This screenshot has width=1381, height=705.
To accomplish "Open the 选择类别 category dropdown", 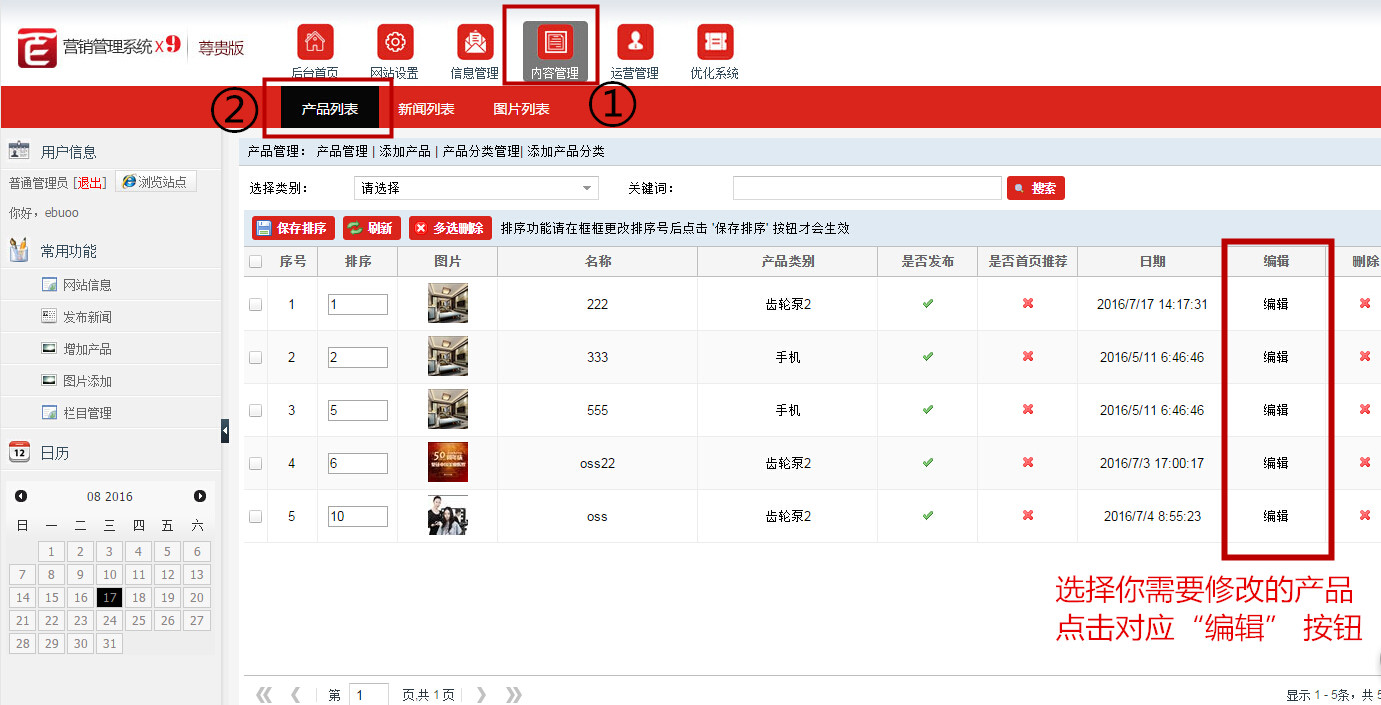I will click(x=476, y=188).
